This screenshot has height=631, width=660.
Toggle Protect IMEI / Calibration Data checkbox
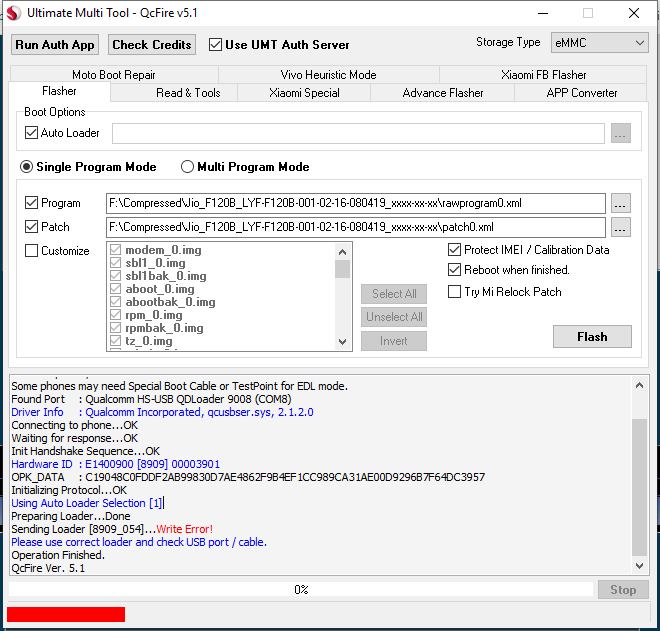point(454,250)
